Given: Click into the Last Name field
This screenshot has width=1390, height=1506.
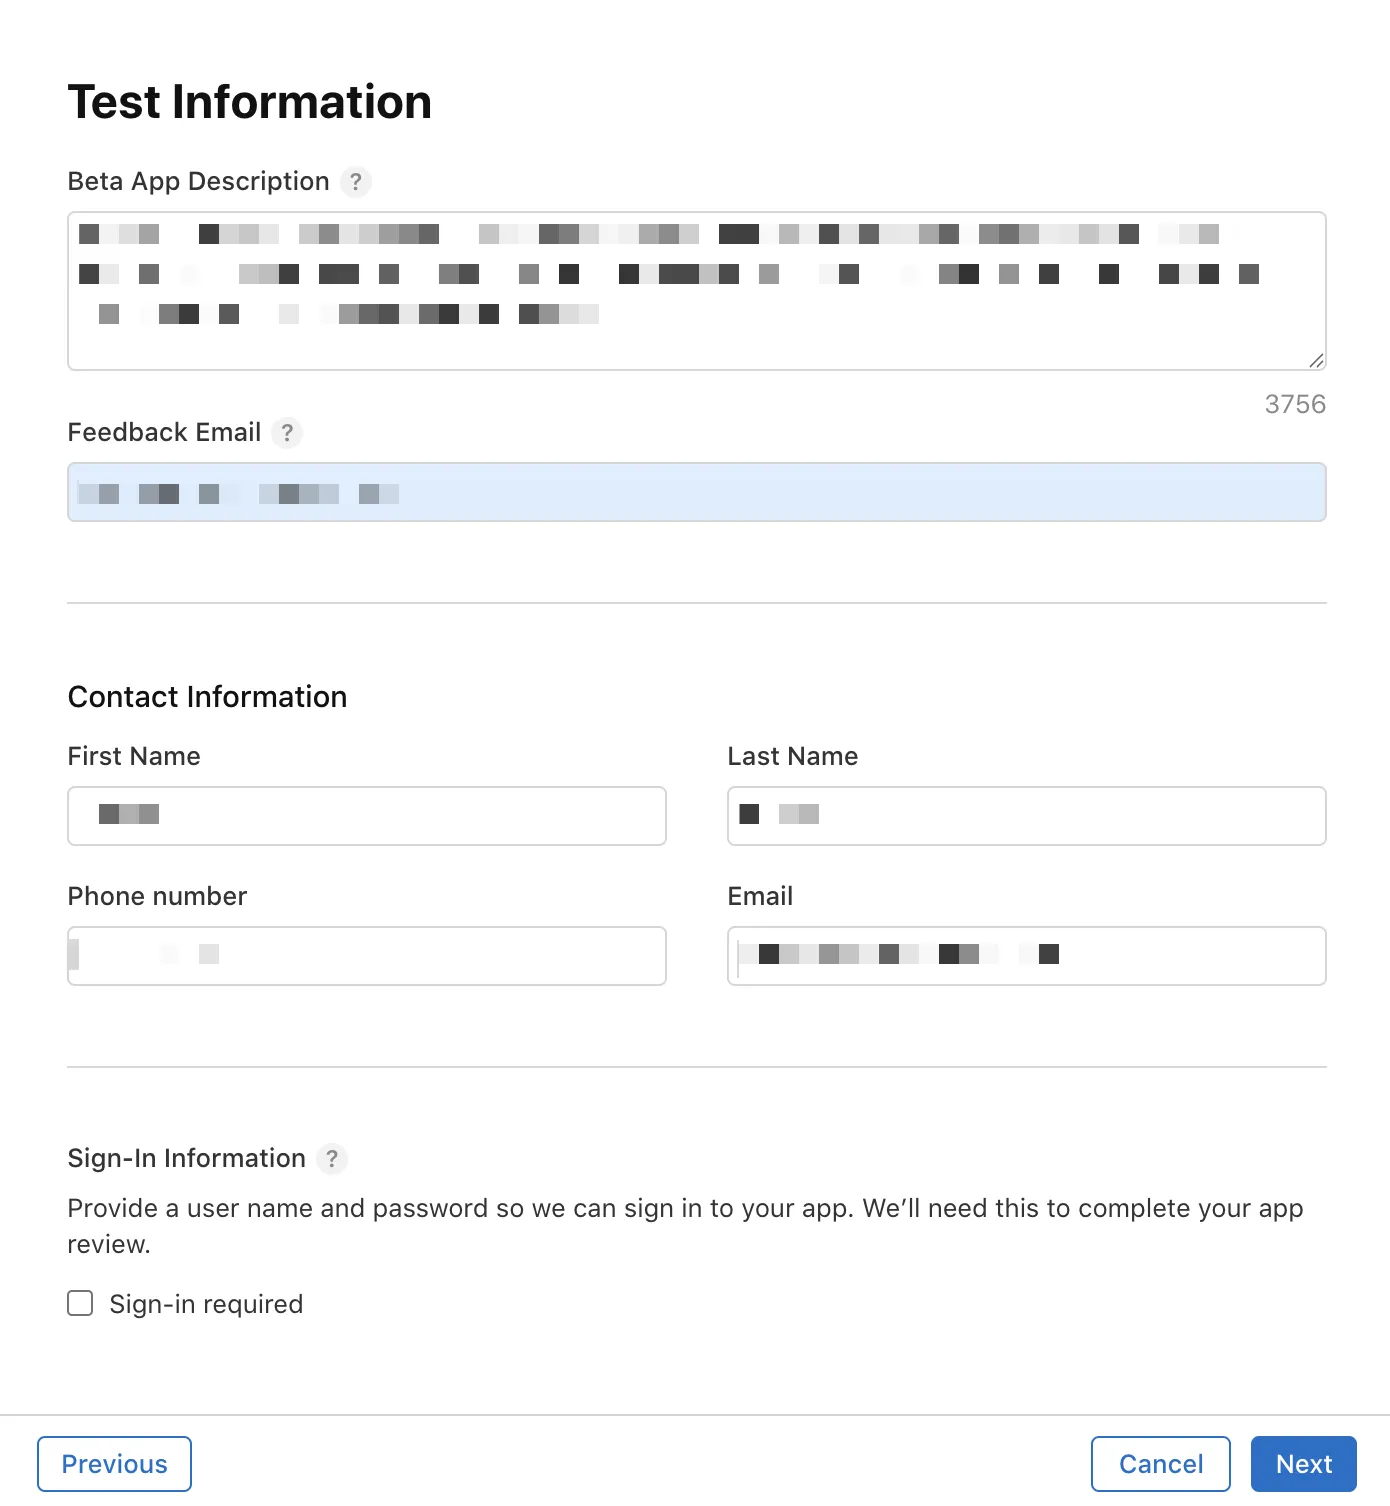Looking at the screenshot, I should coord(1027,816).
